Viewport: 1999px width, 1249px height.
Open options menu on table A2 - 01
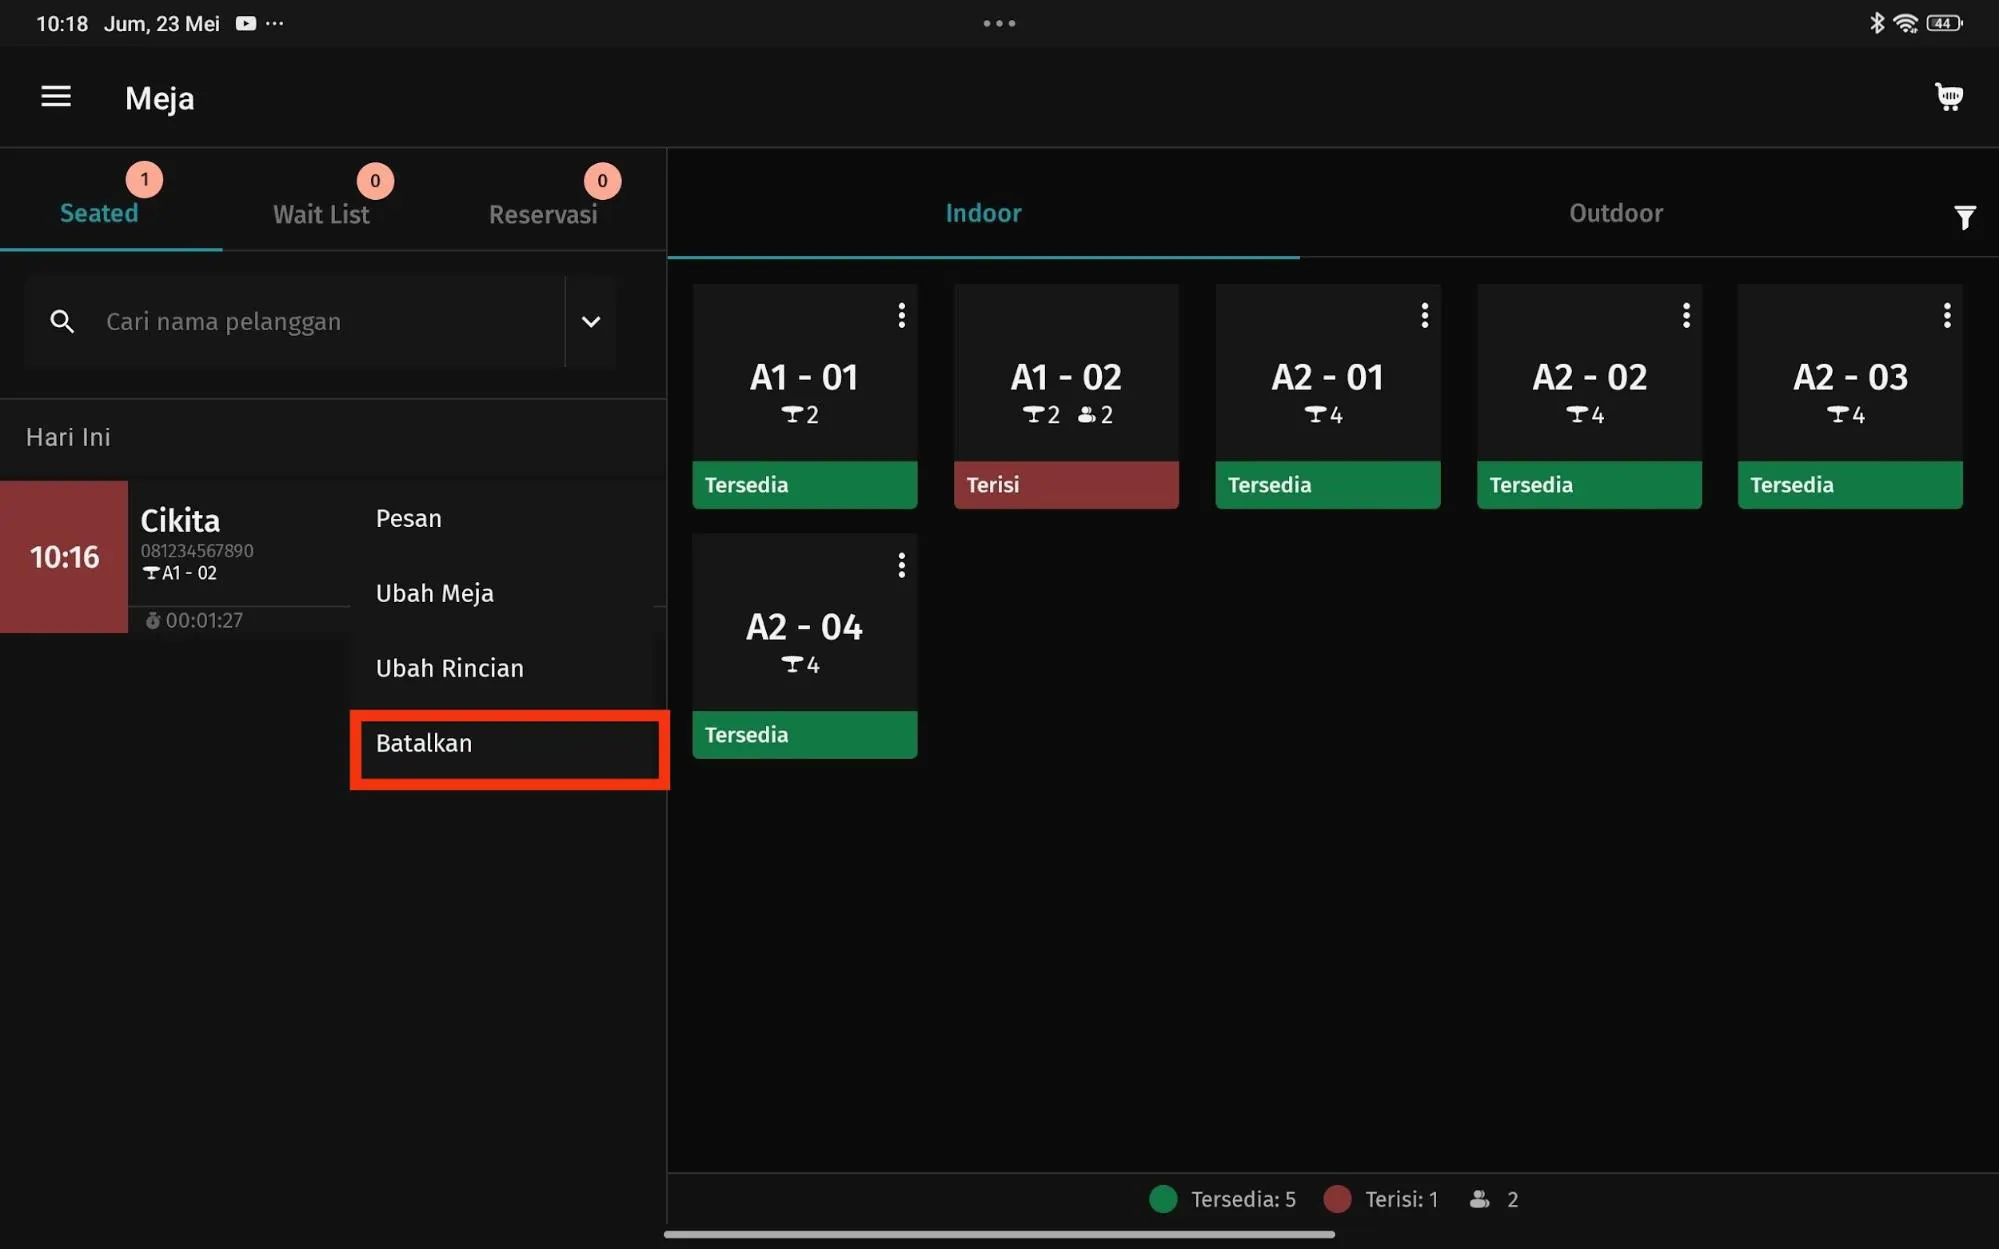[x=1424, y=315]
